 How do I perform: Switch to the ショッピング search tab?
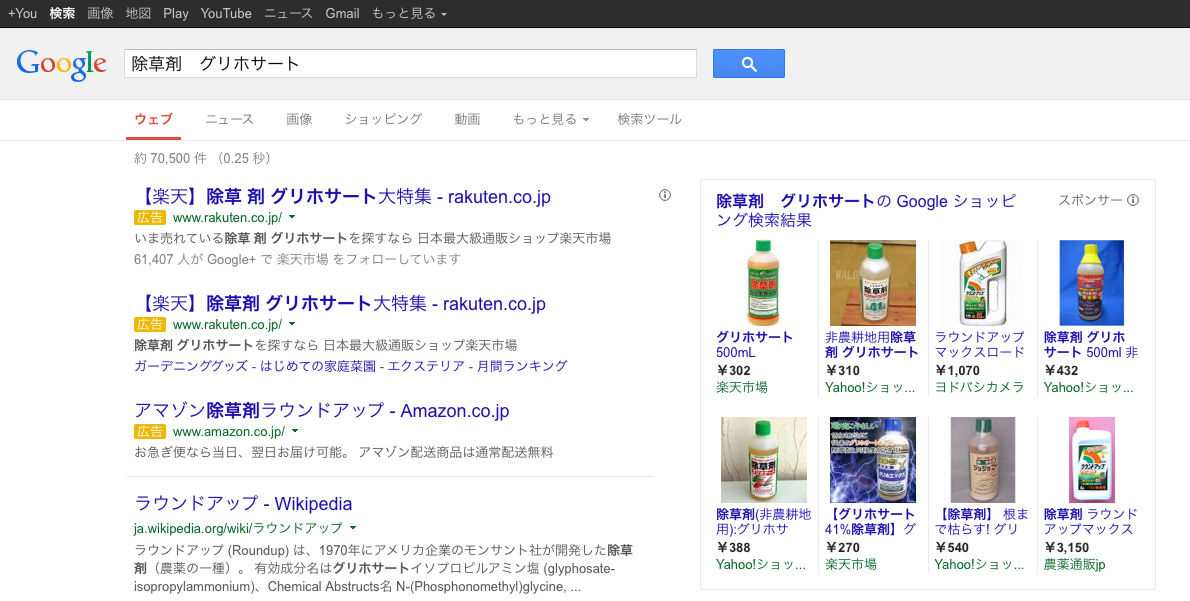point(383,119)
